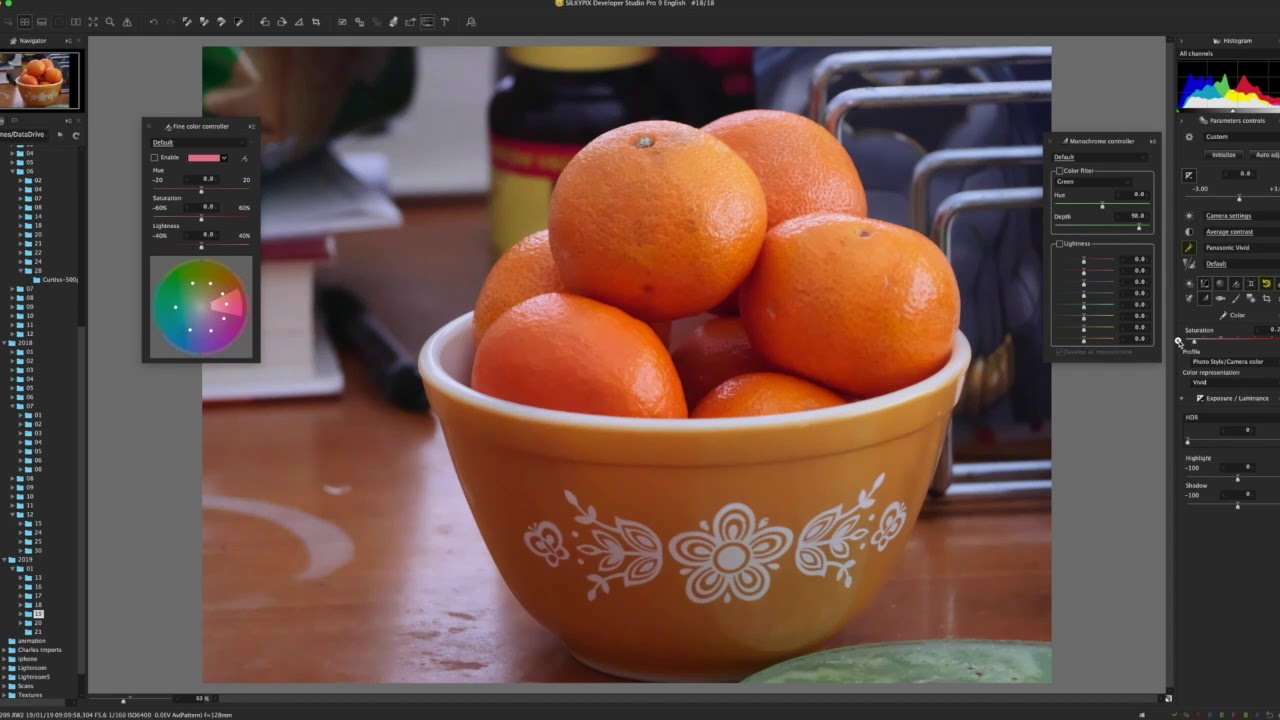Select the Charles Imports folder
Viewport: 1280px width, 720px height.
(39, 650)
